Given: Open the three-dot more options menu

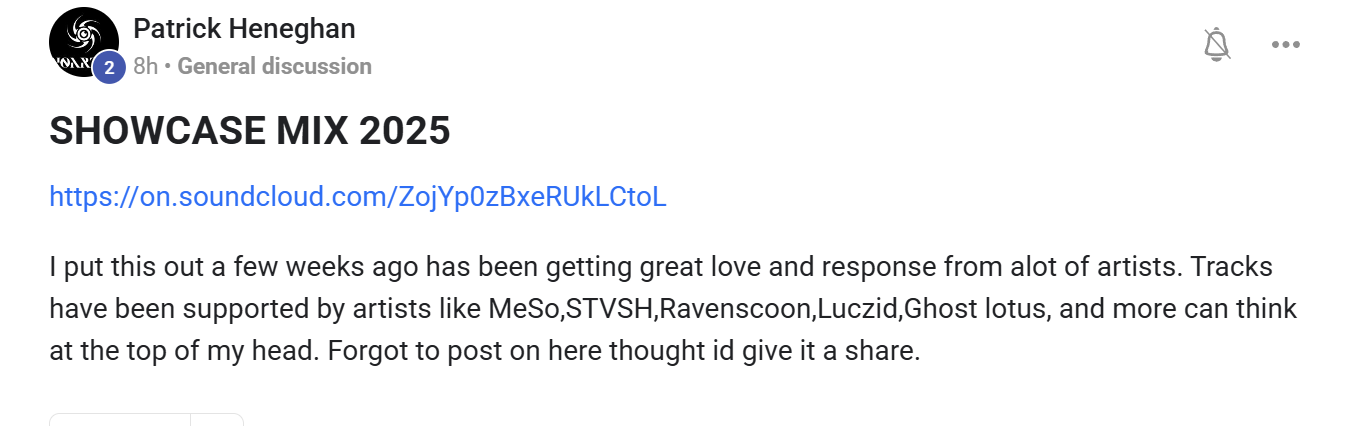Looking at the screenshot, I should tap(1285, 45).
